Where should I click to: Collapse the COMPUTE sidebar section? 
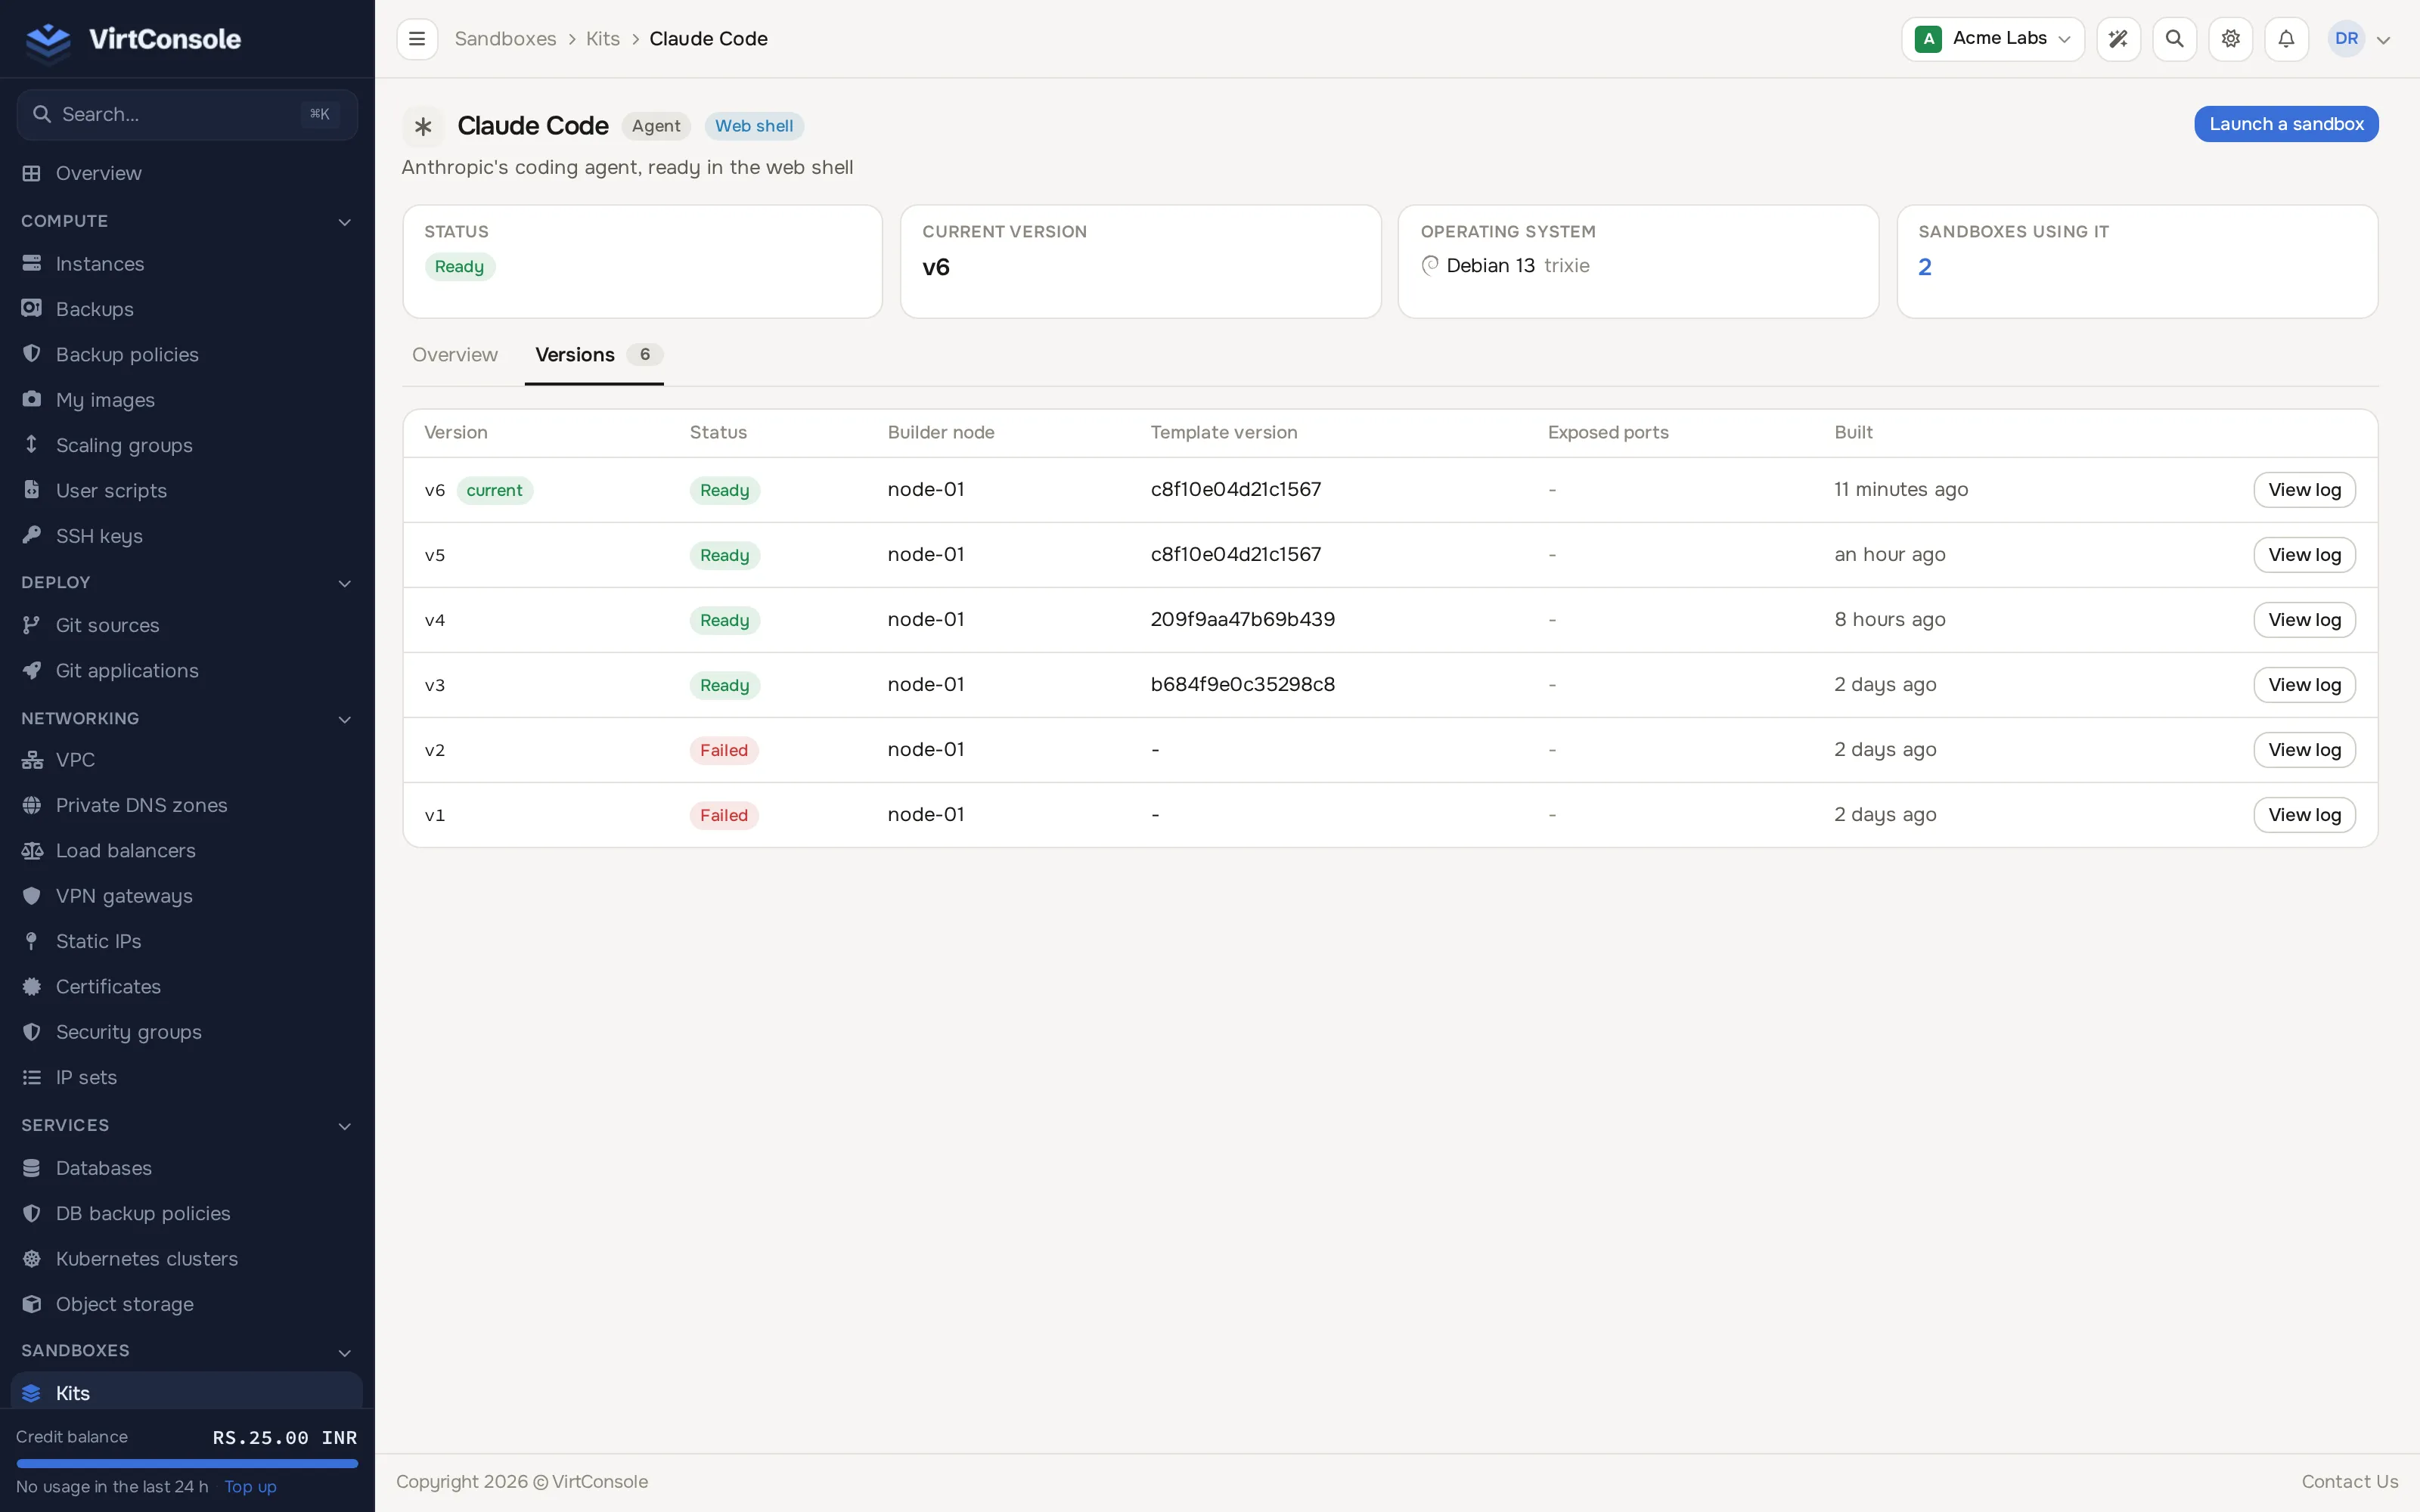pyautogui.click(x=344, y=222)
